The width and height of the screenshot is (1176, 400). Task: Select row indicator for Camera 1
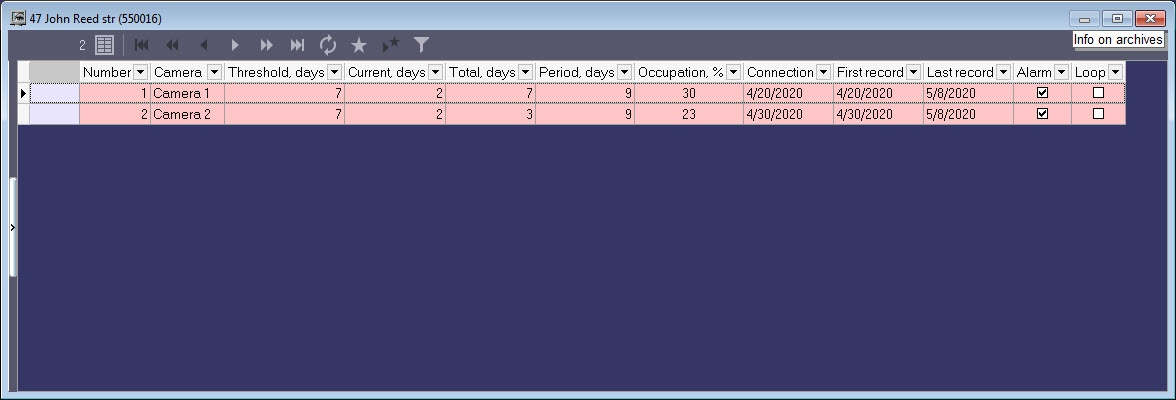[24, 93]
